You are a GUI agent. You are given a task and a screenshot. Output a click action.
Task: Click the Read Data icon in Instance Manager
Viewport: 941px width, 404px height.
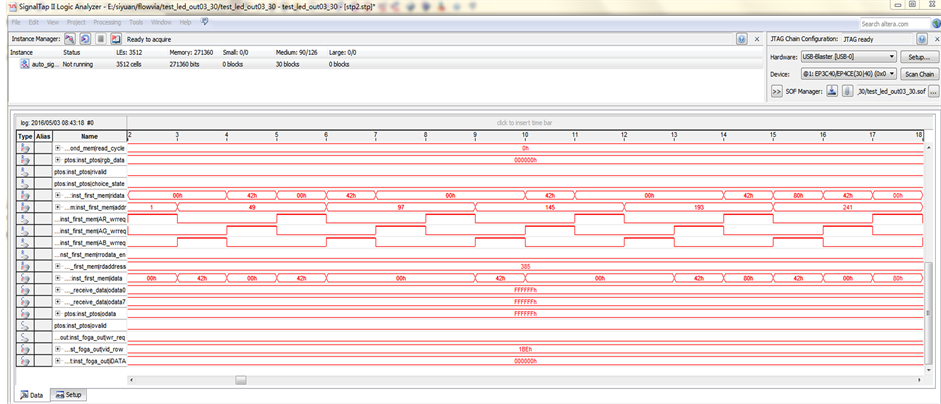116,38
